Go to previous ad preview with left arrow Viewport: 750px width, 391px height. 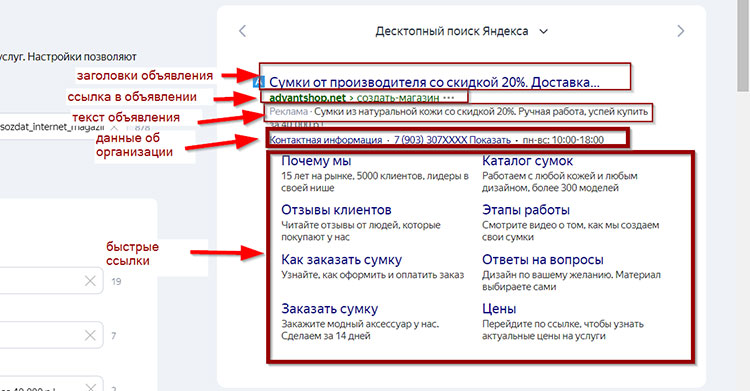243,31
